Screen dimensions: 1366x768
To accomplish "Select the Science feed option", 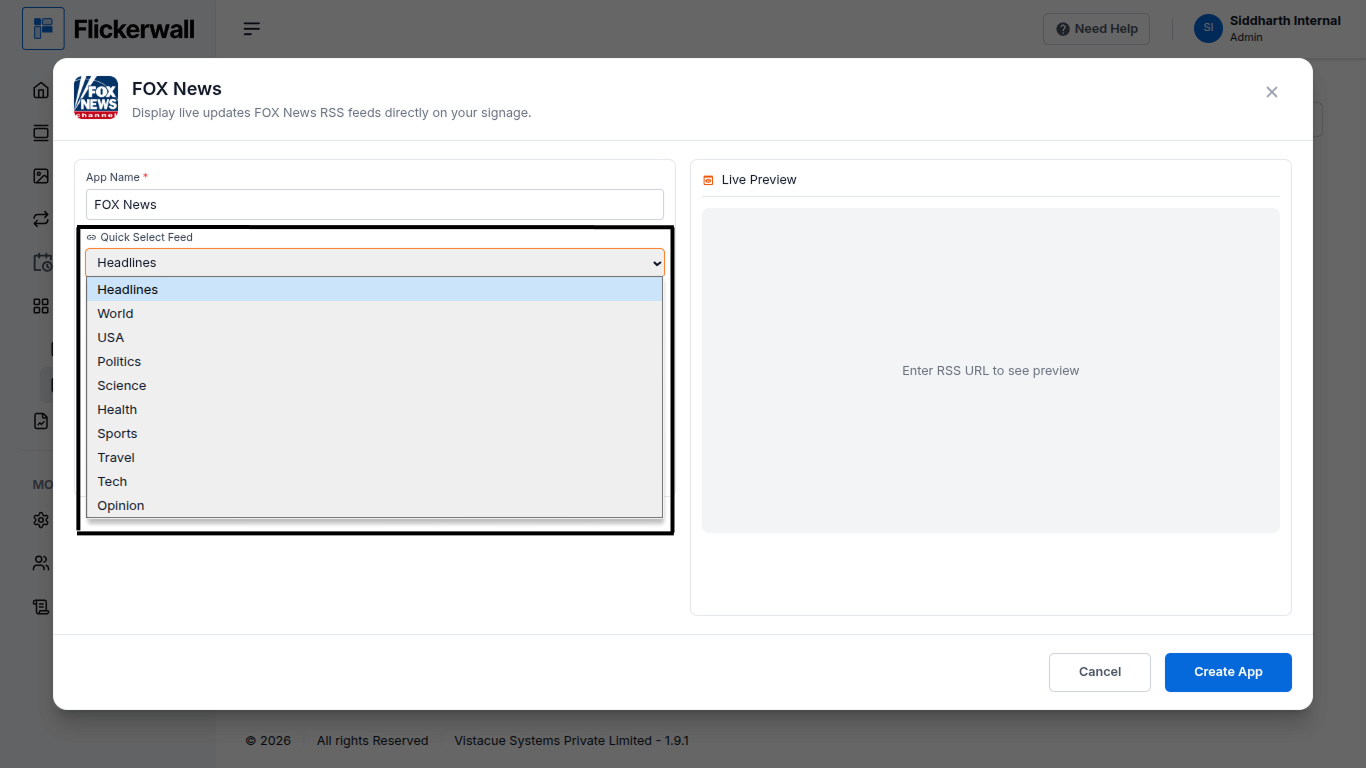I will point(375,385).
